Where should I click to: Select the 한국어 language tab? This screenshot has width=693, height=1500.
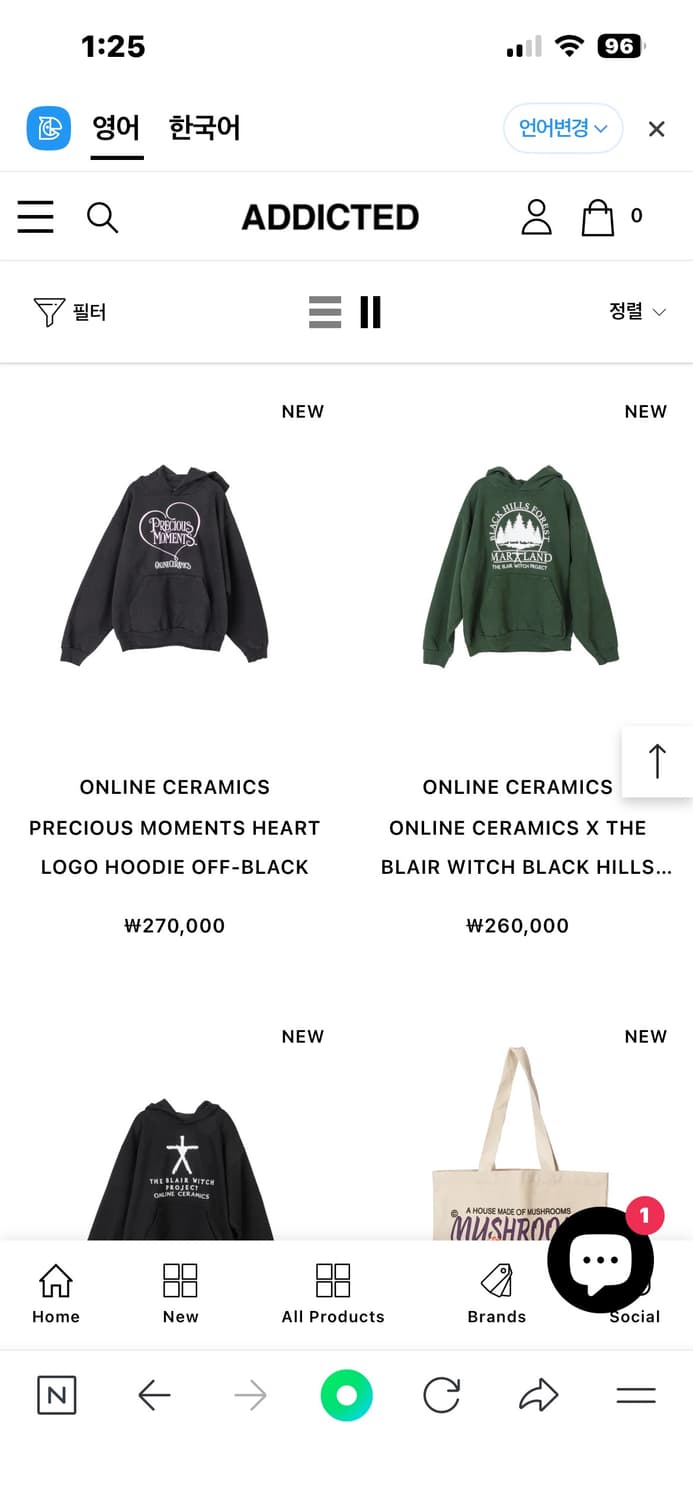(204, 128)
